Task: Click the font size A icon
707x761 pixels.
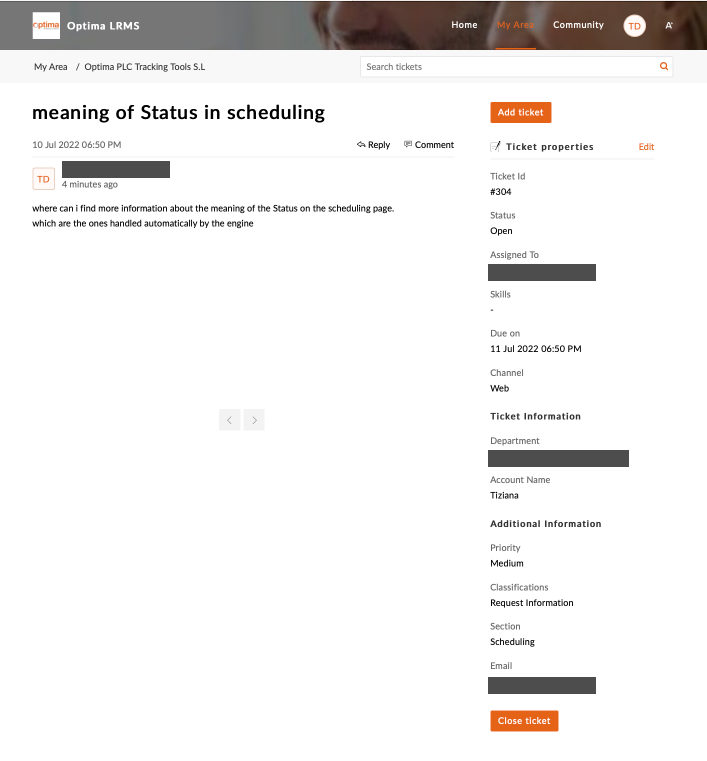Action: pos(669,26)
